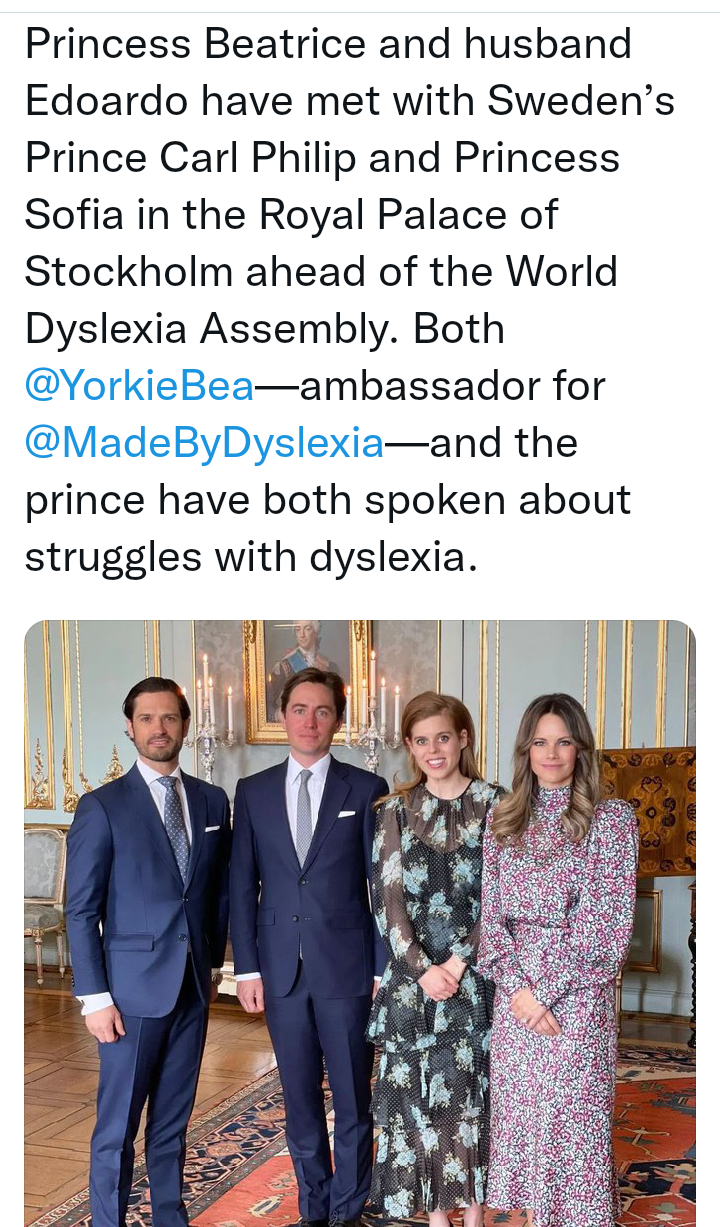Click the left candelabra in the photo
Image resolution: width=720 pixels, height=1227 pixels.
click(x=214, y=711)
